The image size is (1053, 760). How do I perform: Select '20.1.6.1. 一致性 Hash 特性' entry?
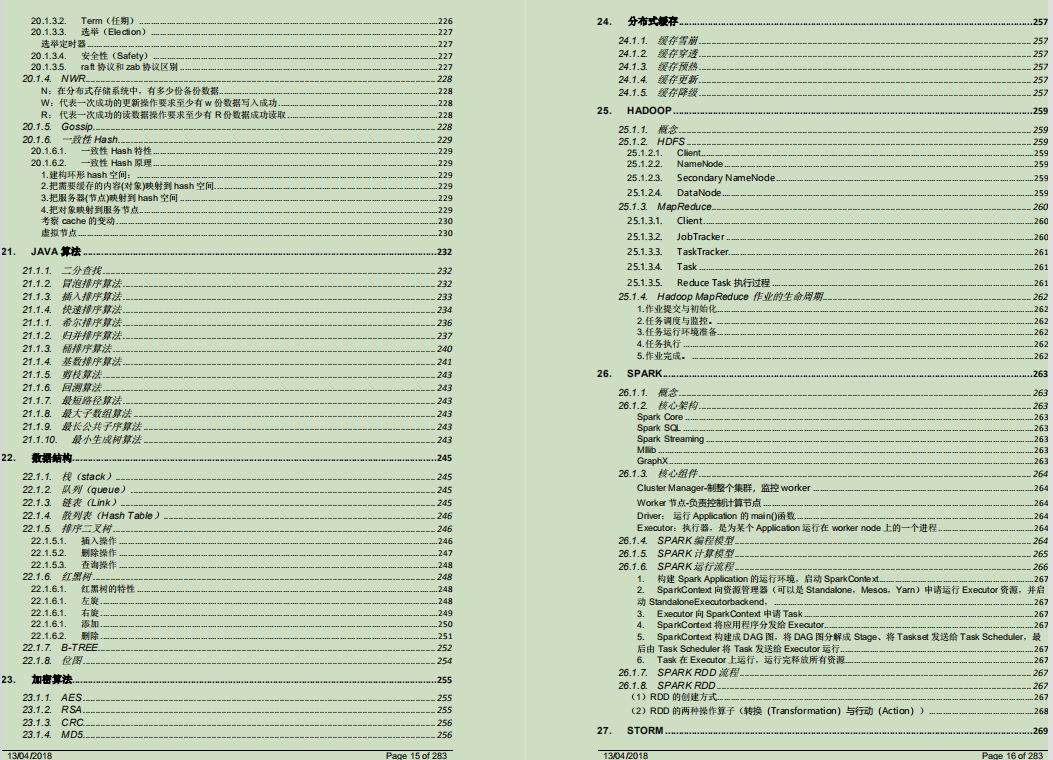[x=242, y=151]
